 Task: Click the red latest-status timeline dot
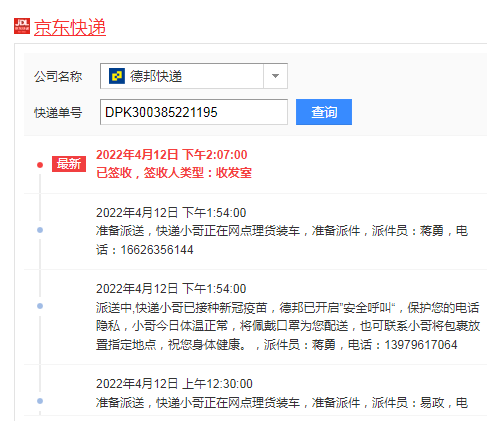(x=40, y=165)
